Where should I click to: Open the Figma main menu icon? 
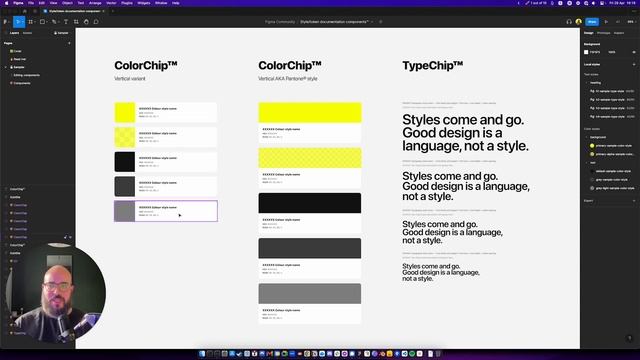[6, 22]
